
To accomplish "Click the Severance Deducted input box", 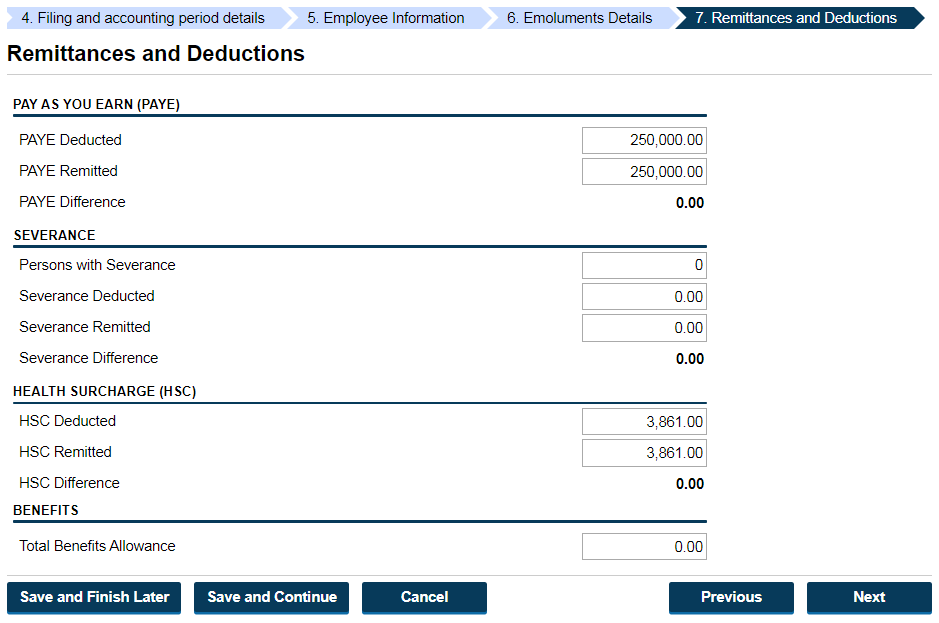I will [644, 297].
